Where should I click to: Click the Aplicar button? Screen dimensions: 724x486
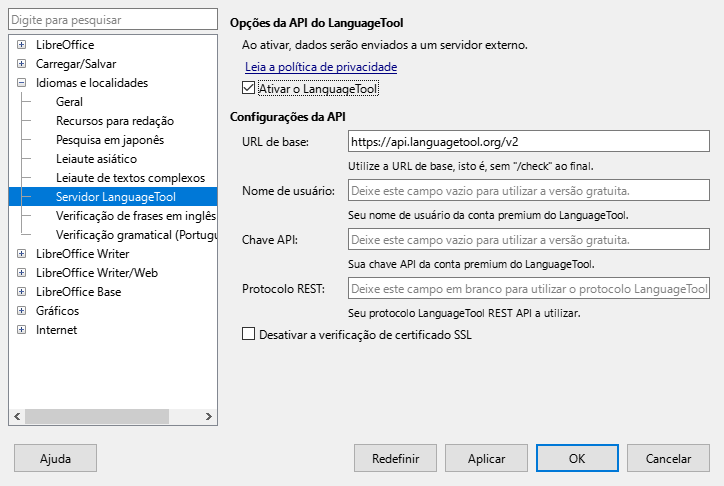486,458
